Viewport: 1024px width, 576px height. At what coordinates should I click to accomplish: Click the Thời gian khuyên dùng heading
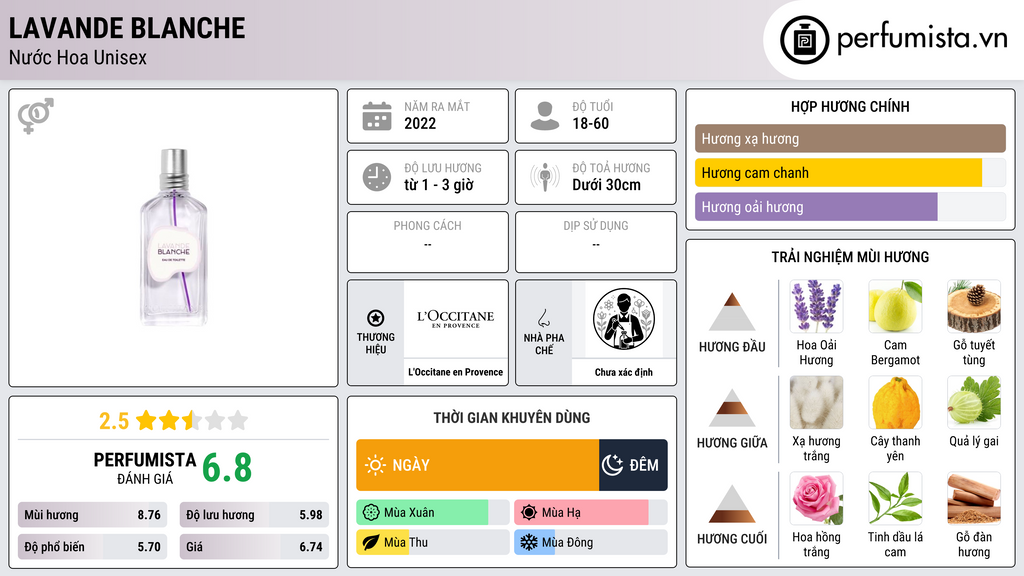coord(512,417)
